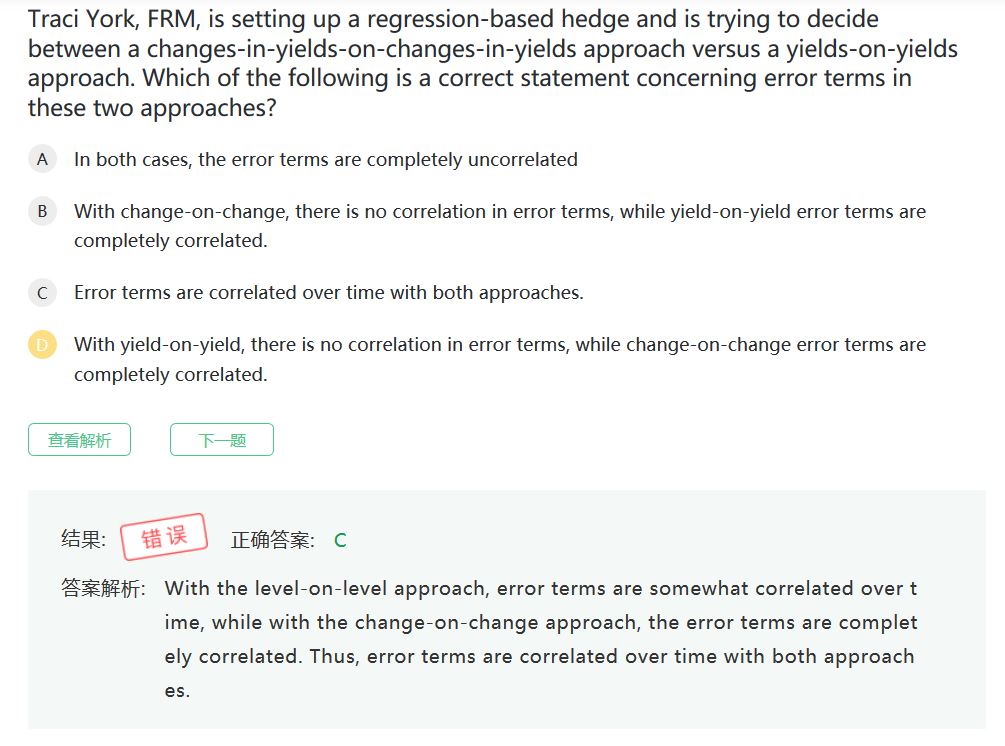Click 'completely correlated.' line under option D
Screen dimensions: 1005x746
(170, 374)
